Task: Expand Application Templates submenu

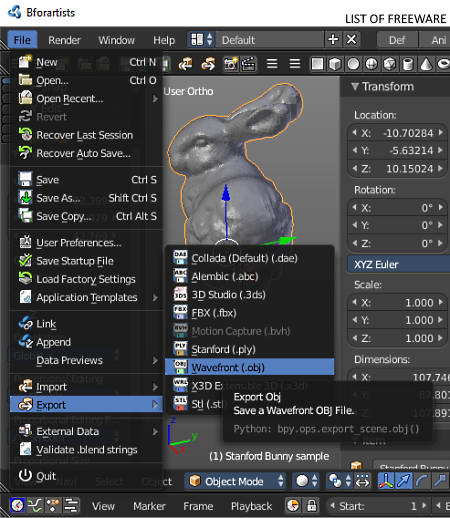Action: [x=87, y=297]
